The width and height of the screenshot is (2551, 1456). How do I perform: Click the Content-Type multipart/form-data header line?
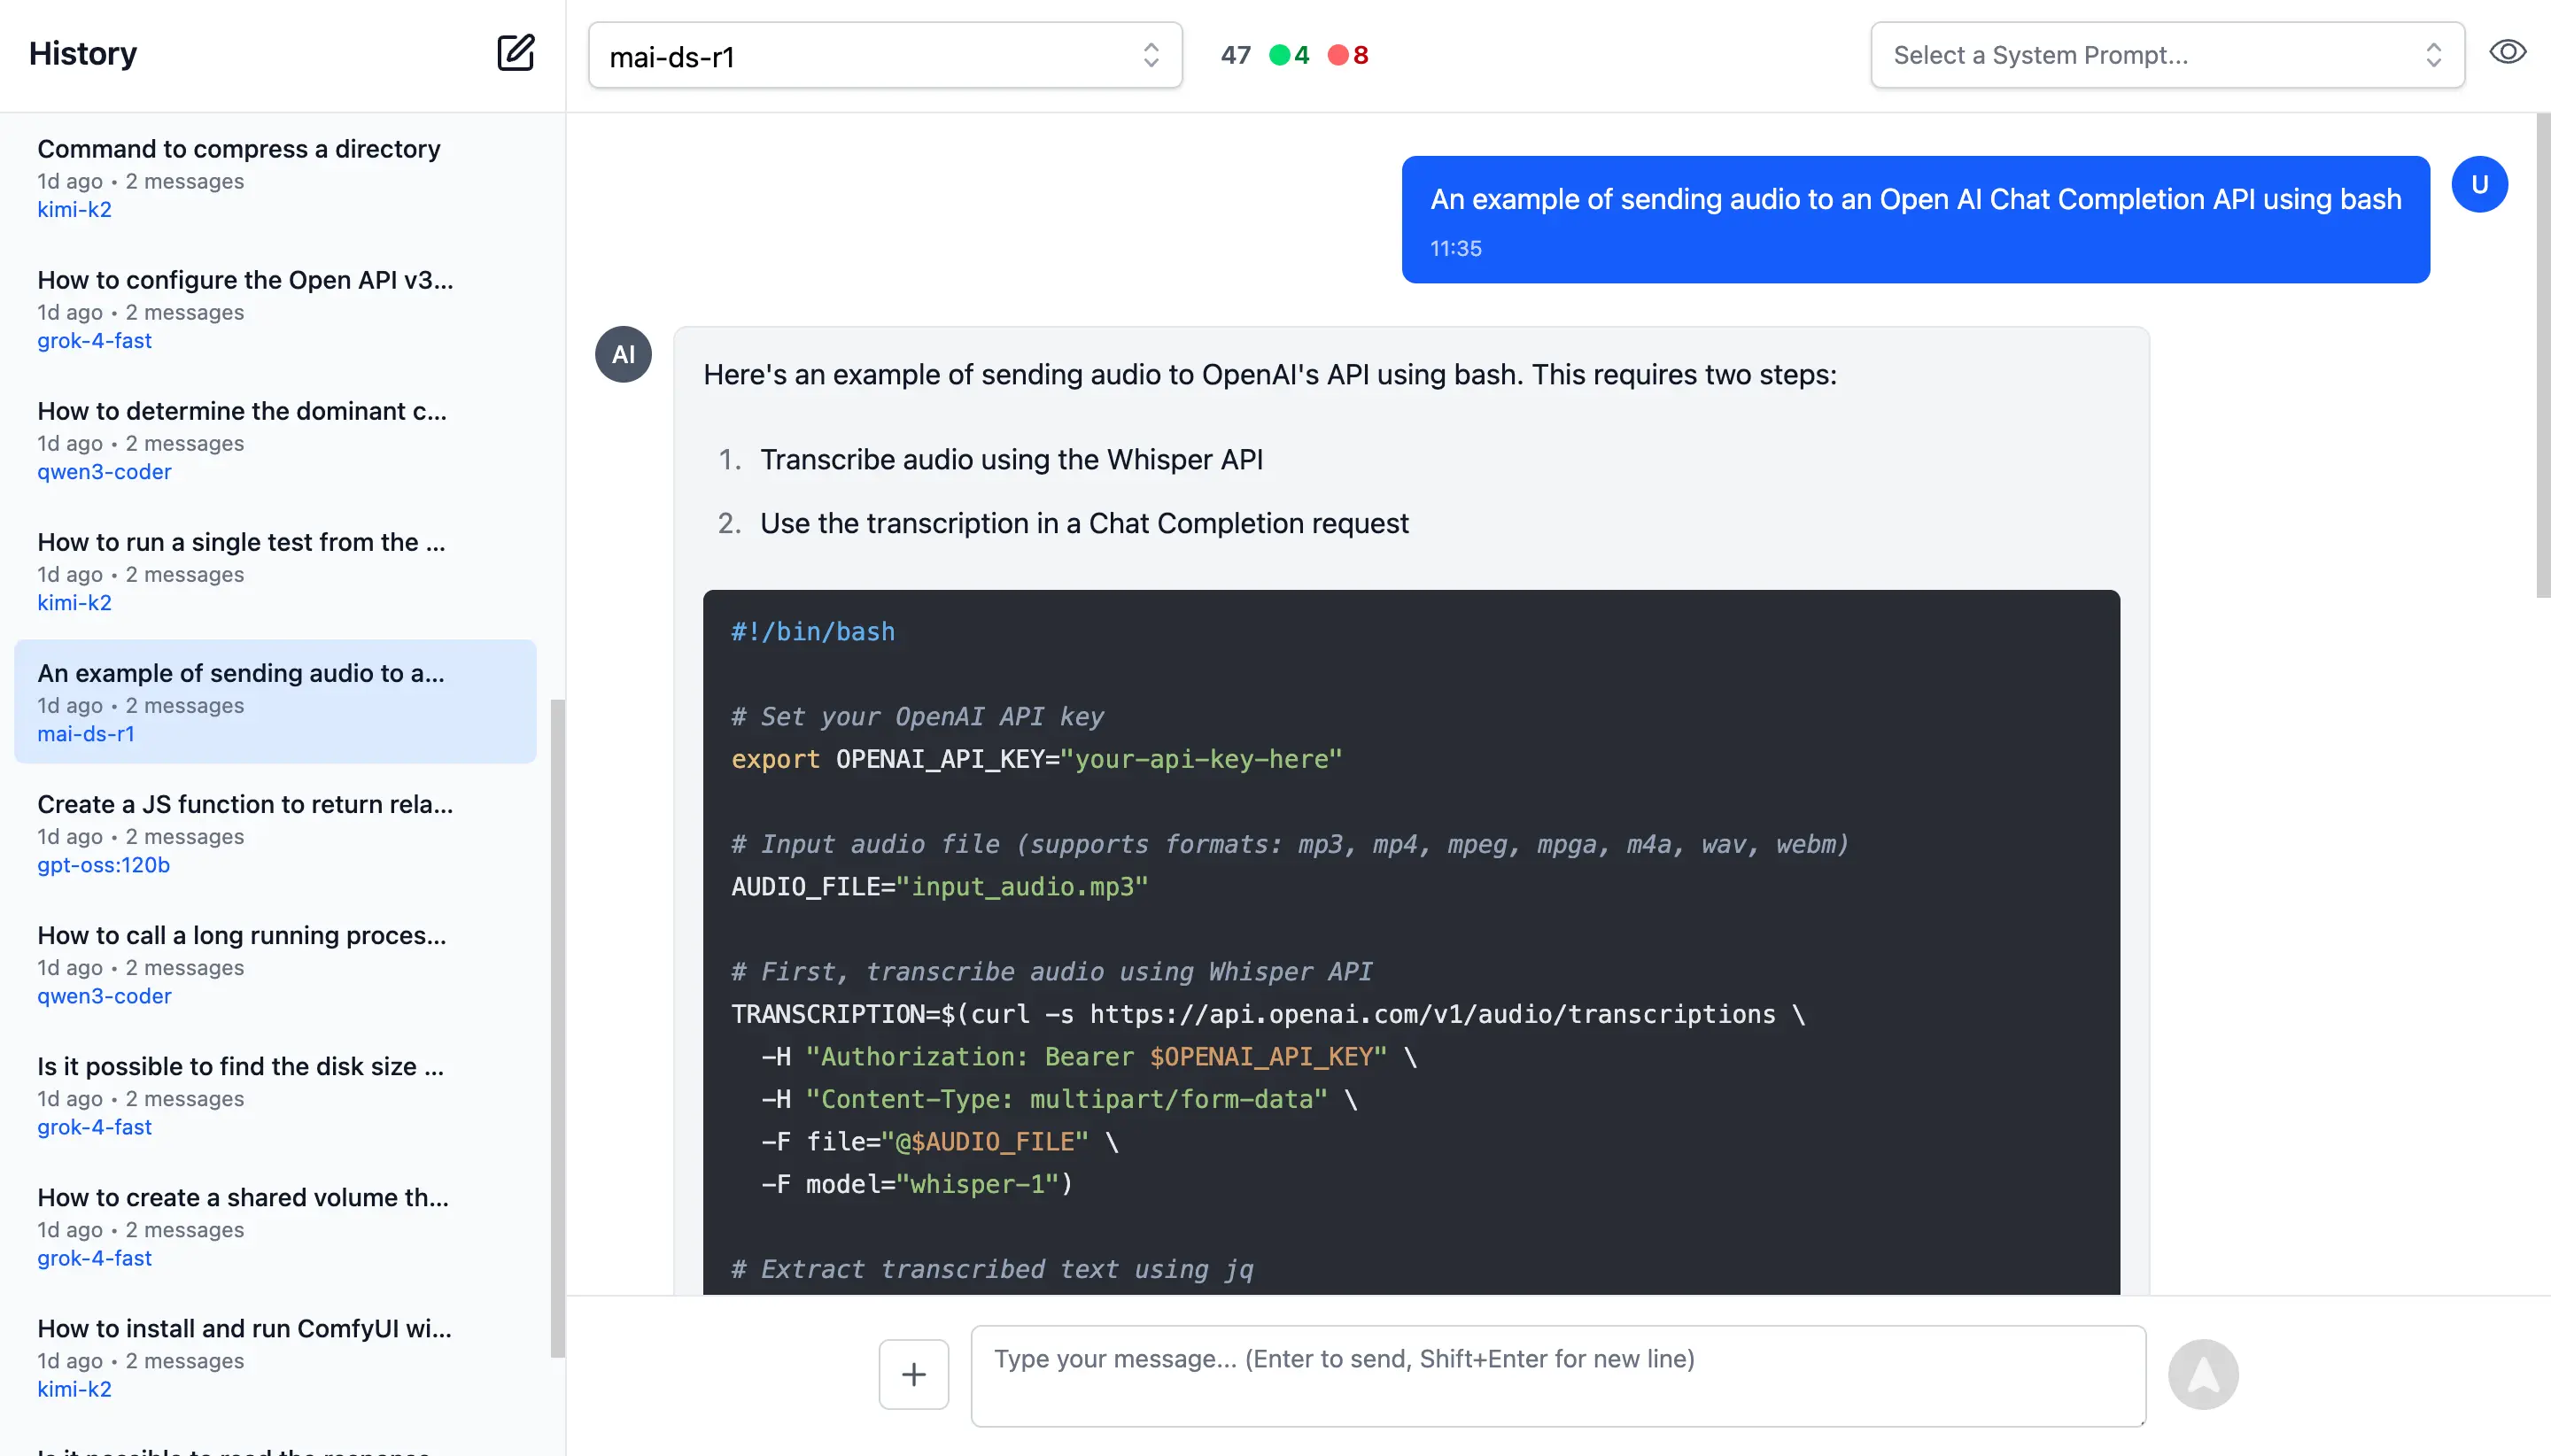[x=1059, y=1099]
